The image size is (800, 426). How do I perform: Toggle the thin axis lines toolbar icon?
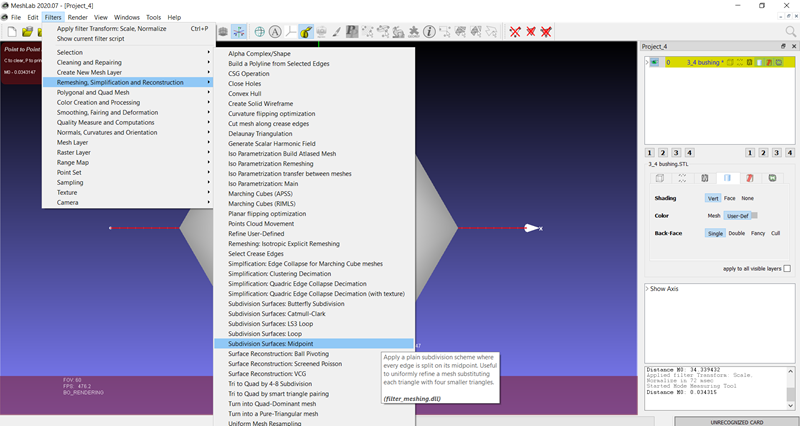point(290,32)
